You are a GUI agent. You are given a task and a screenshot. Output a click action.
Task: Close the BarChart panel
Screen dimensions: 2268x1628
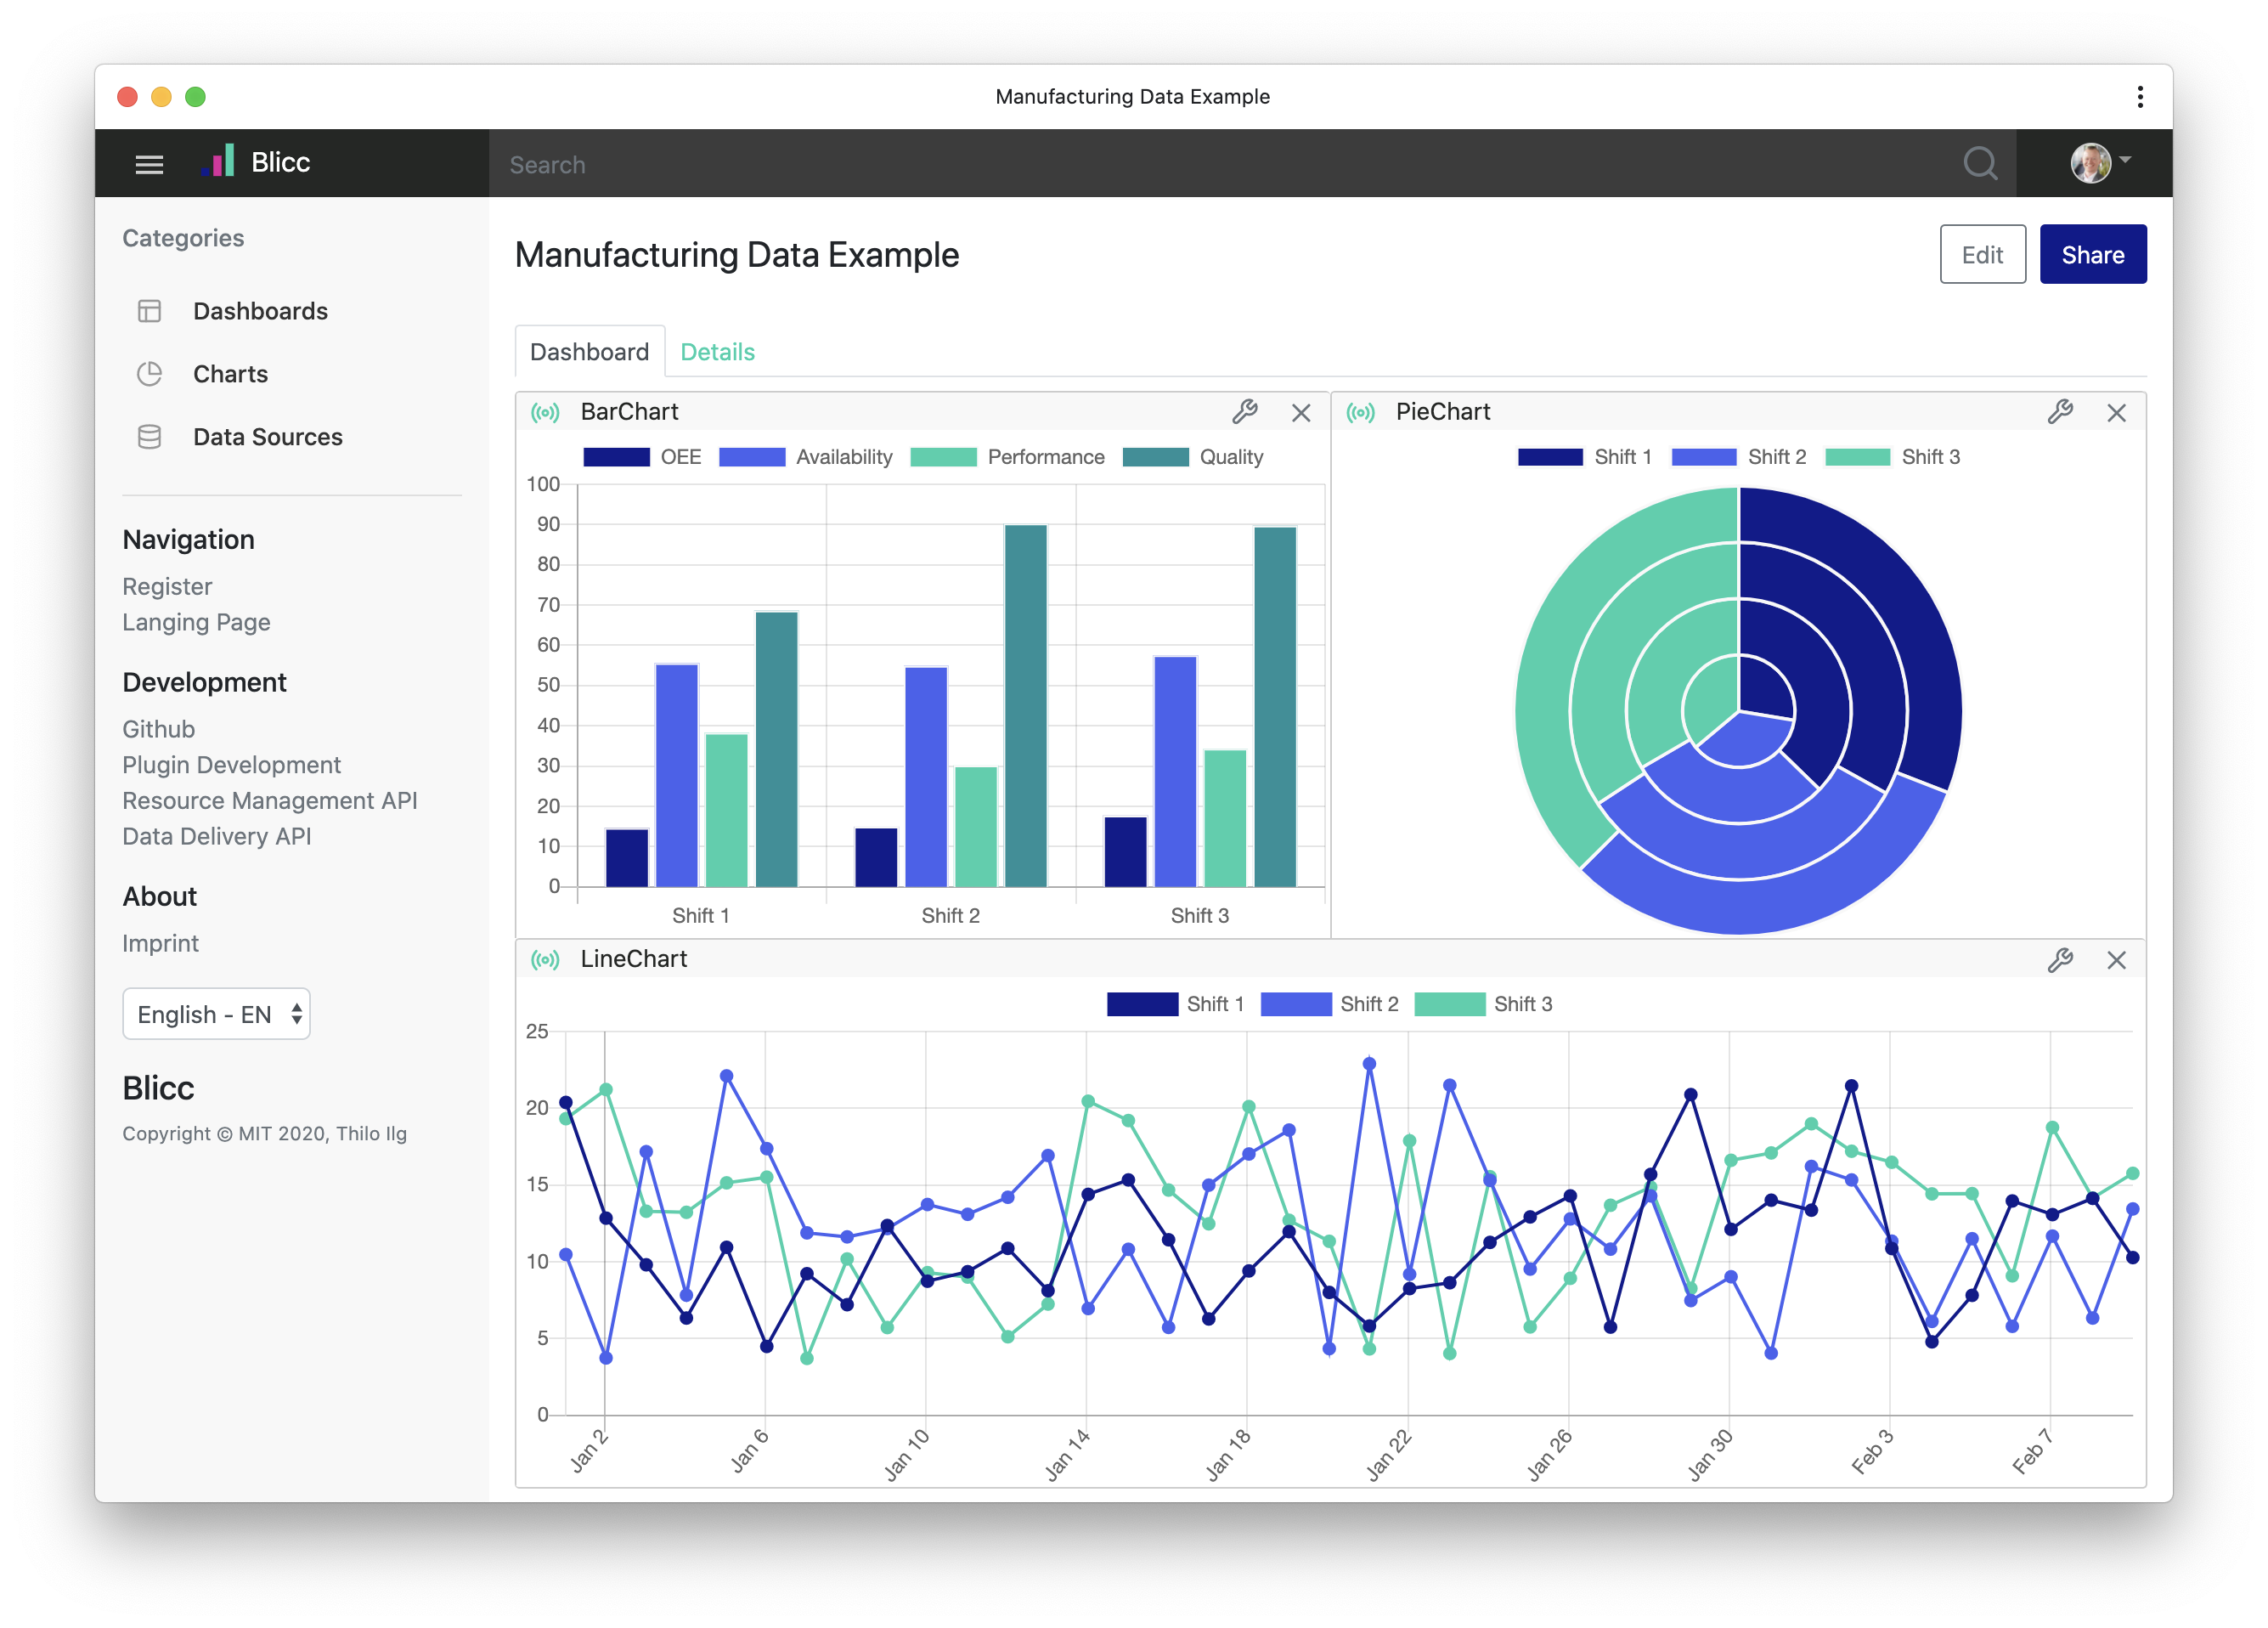click(1301, 413)
